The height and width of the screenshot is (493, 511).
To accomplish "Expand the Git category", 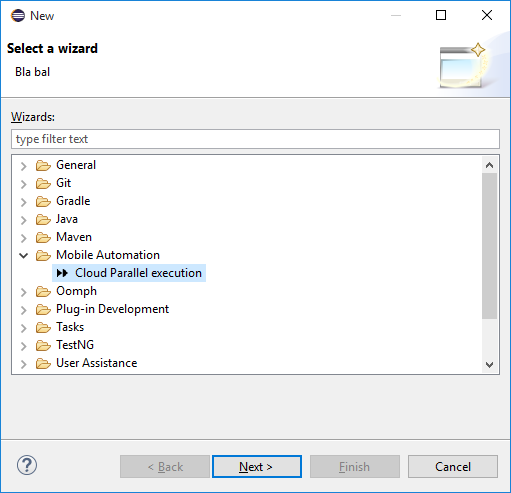I will [23, 184].
